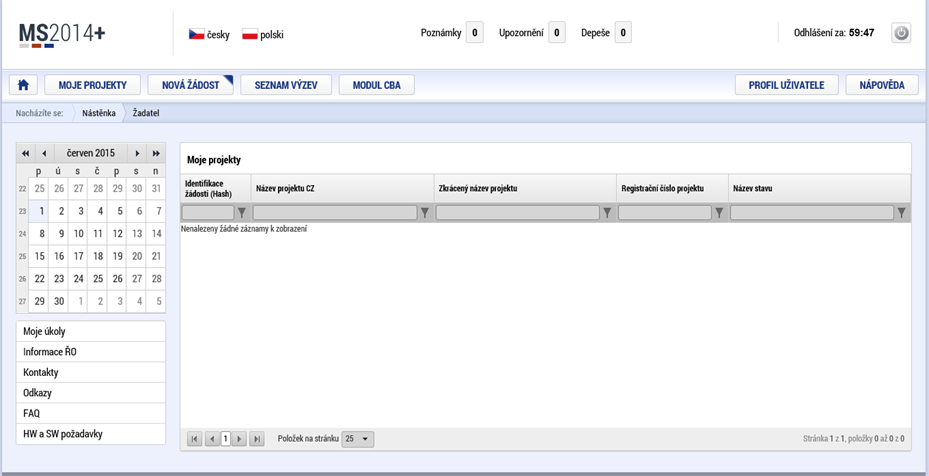Focus the Identifikace žádosti filter field

coord(209,213)
